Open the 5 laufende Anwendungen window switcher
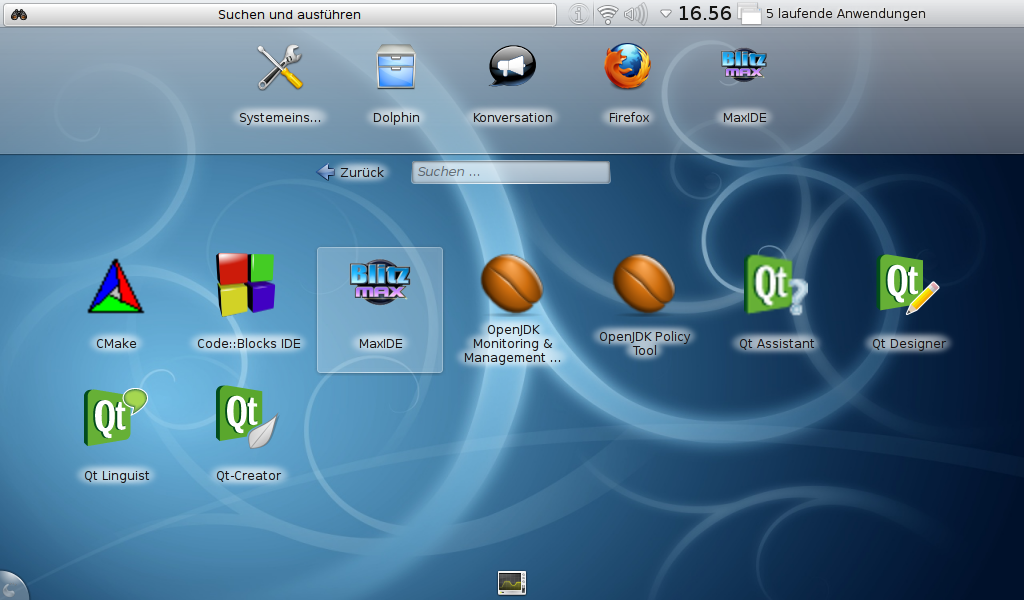1024x600 pixels. [845, 14]
